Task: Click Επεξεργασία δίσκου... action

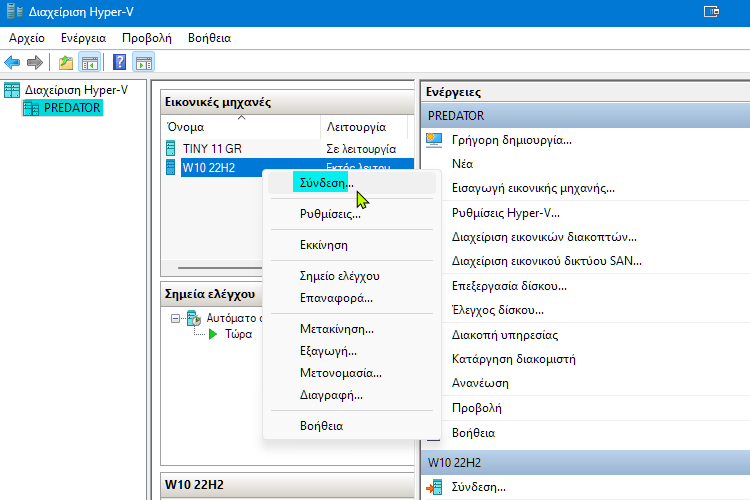Action: click(x=509, y=286)
